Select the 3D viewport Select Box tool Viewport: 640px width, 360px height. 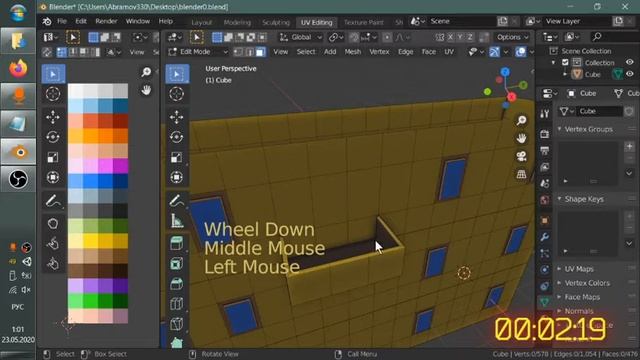pos(177,74)
